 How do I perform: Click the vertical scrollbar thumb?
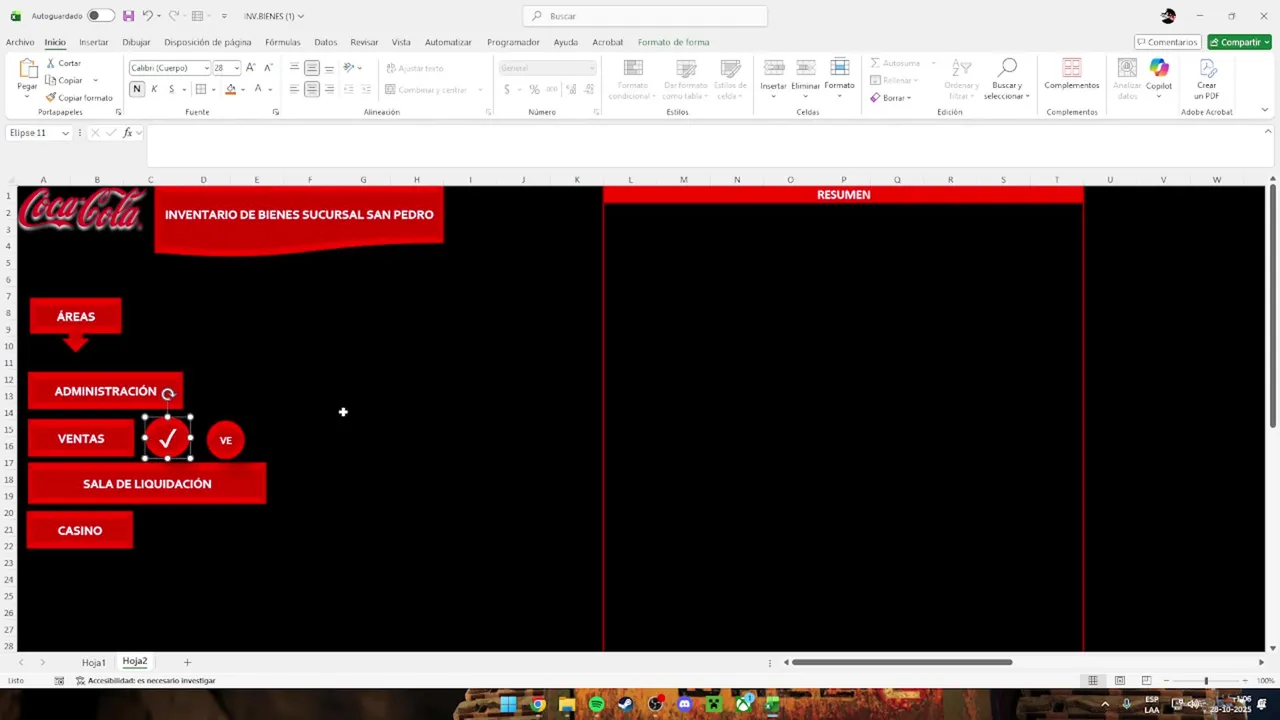click(x=1272, y=310)
